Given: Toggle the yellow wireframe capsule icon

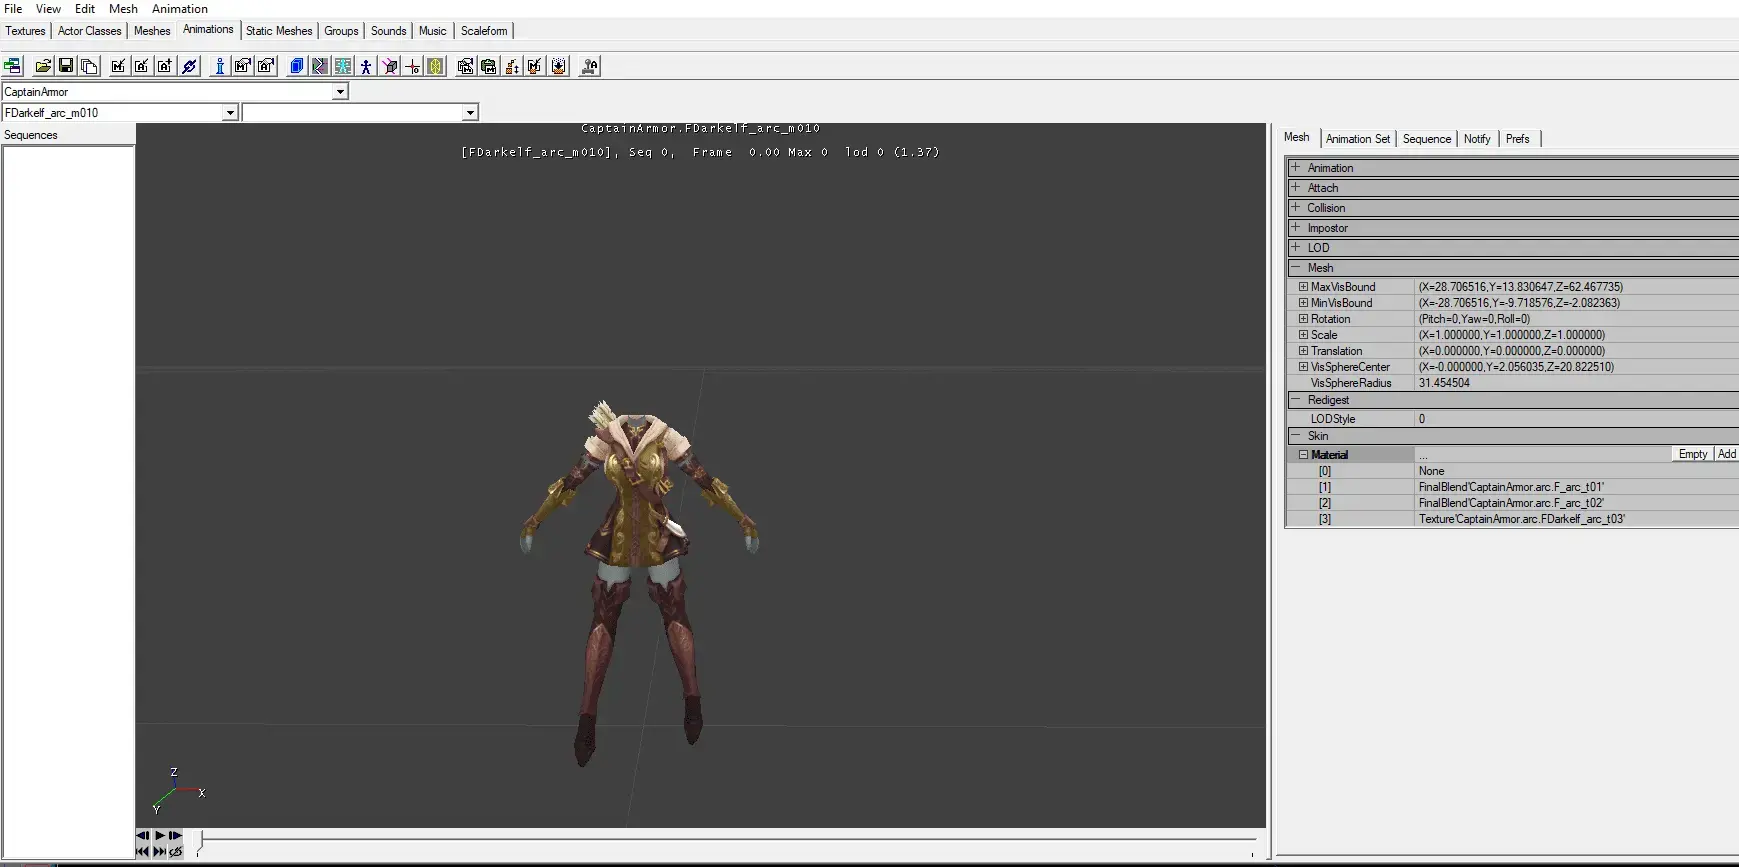Looking at the screenshot, I should tap(436, 66).
